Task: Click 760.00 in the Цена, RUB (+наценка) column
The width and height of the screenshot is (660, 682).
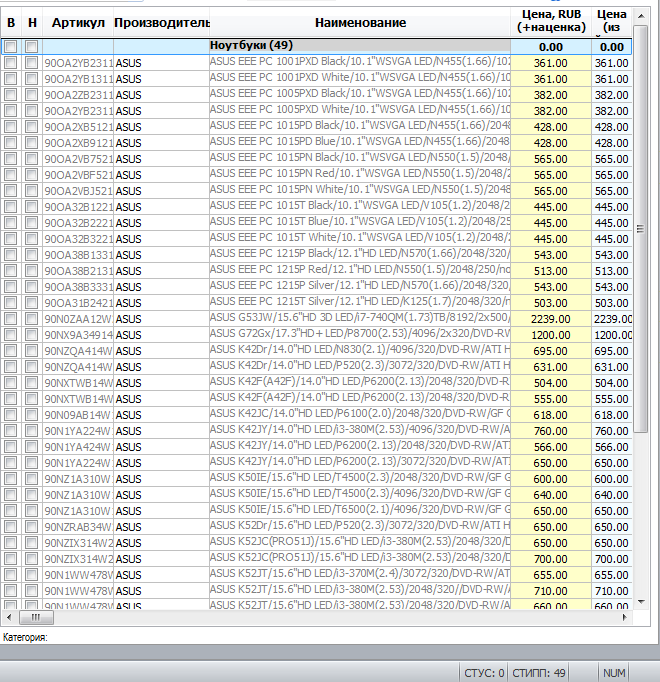Action: click(x=551, y=431)
